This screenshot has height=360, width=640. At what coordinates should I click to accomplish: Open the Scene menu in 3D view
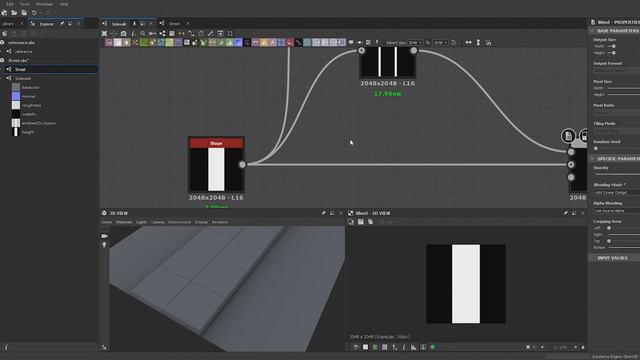pos(107,222)
